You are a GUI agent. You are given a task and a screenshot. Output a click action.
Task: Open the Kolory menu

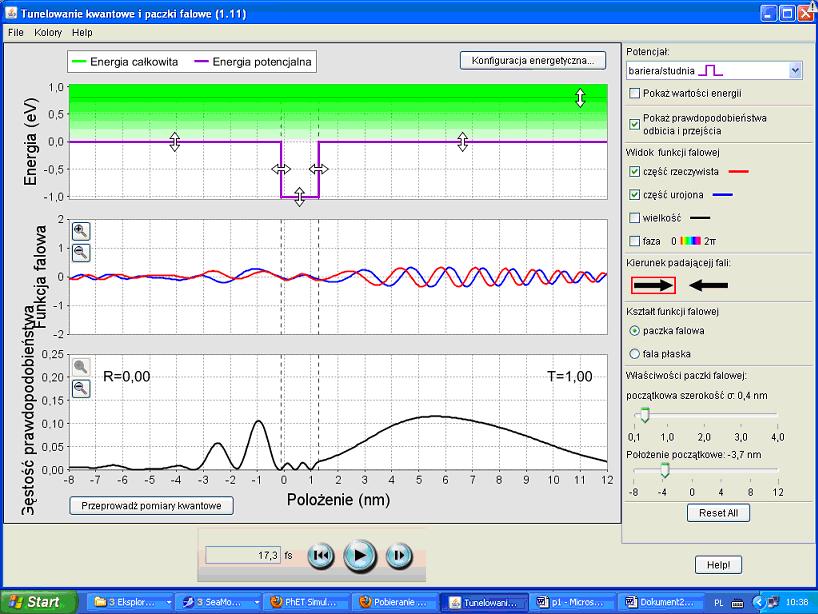point(48,32)
